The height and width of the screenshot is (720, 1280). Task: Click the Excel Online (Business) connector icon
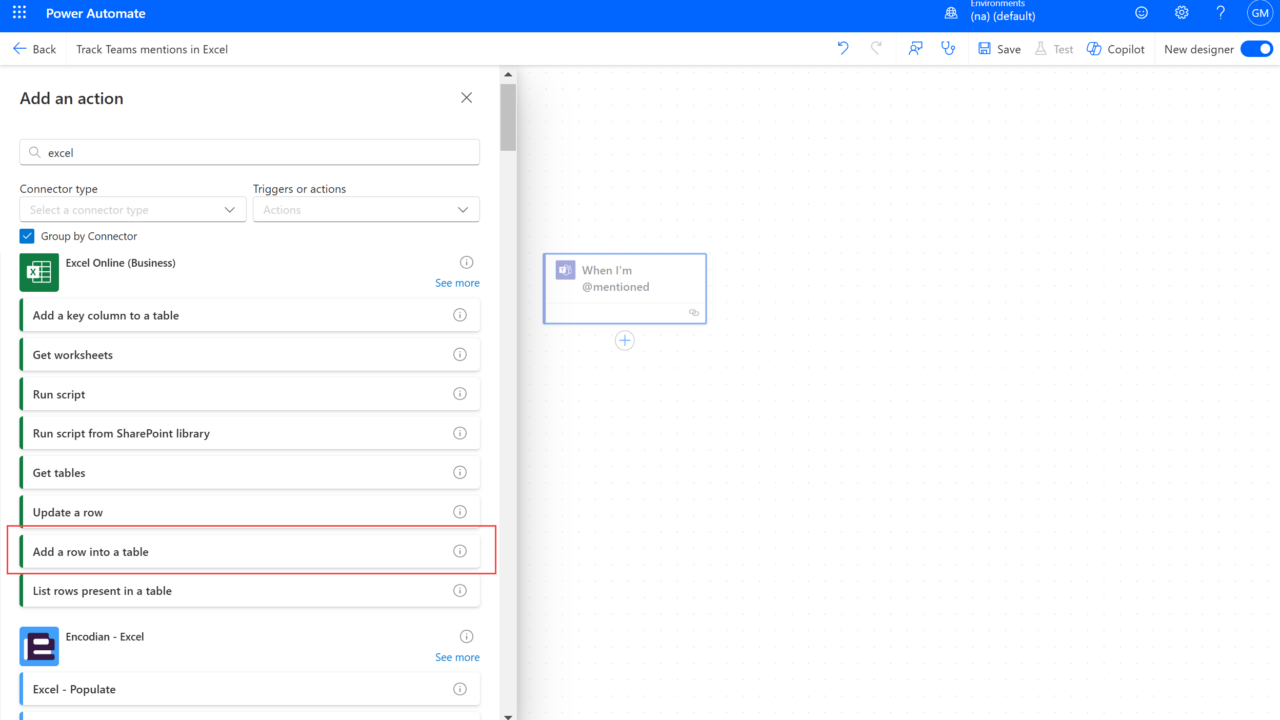pyautogui.click(x=39, y=272)
